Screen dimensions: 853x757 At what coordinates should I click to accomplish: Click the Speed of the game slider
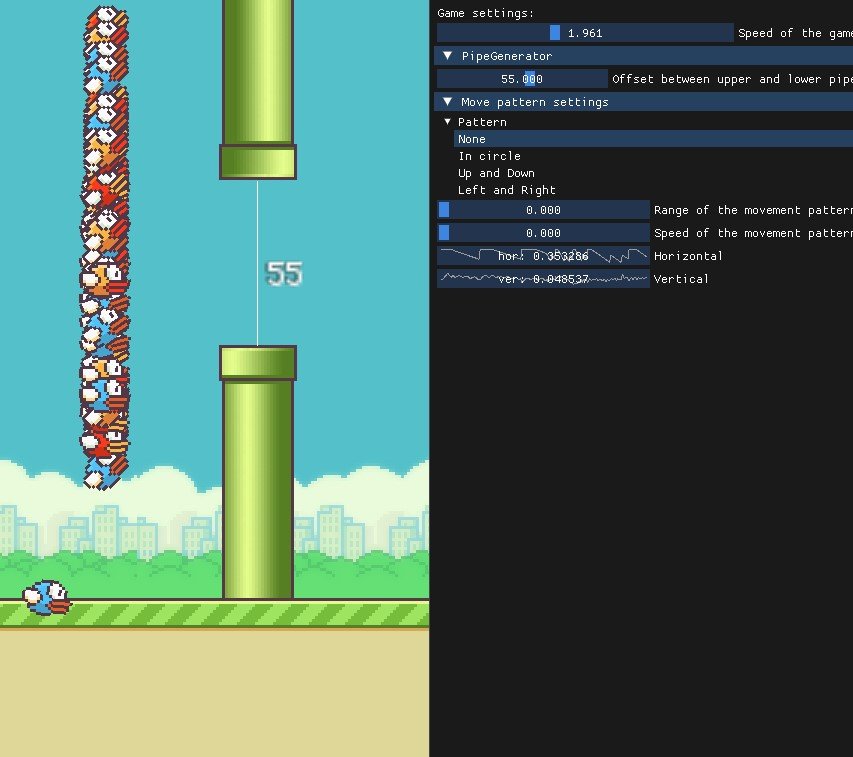(585, 33)
